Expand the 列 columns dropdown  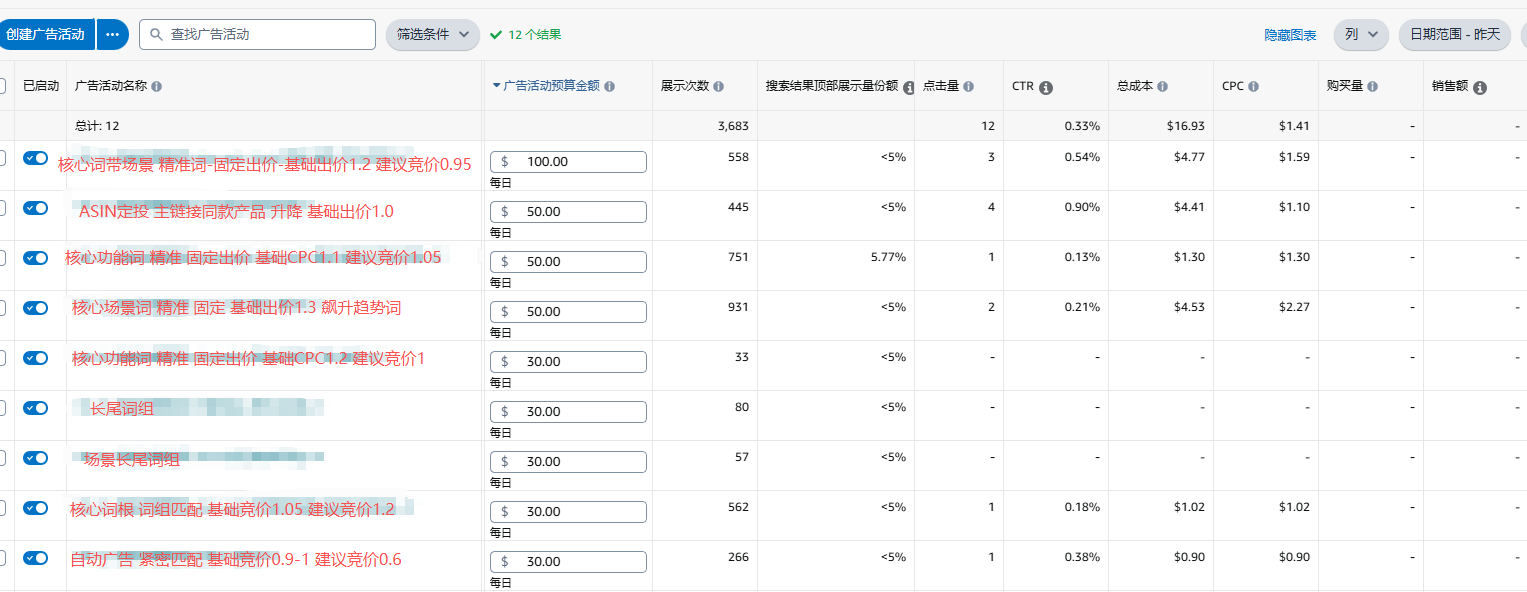(x=1360, y=35)
